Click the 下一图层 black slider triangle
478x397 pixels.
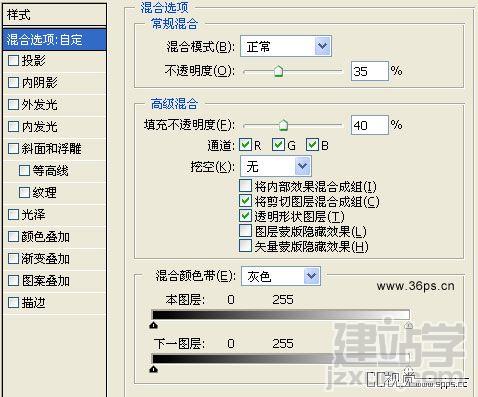153,369
